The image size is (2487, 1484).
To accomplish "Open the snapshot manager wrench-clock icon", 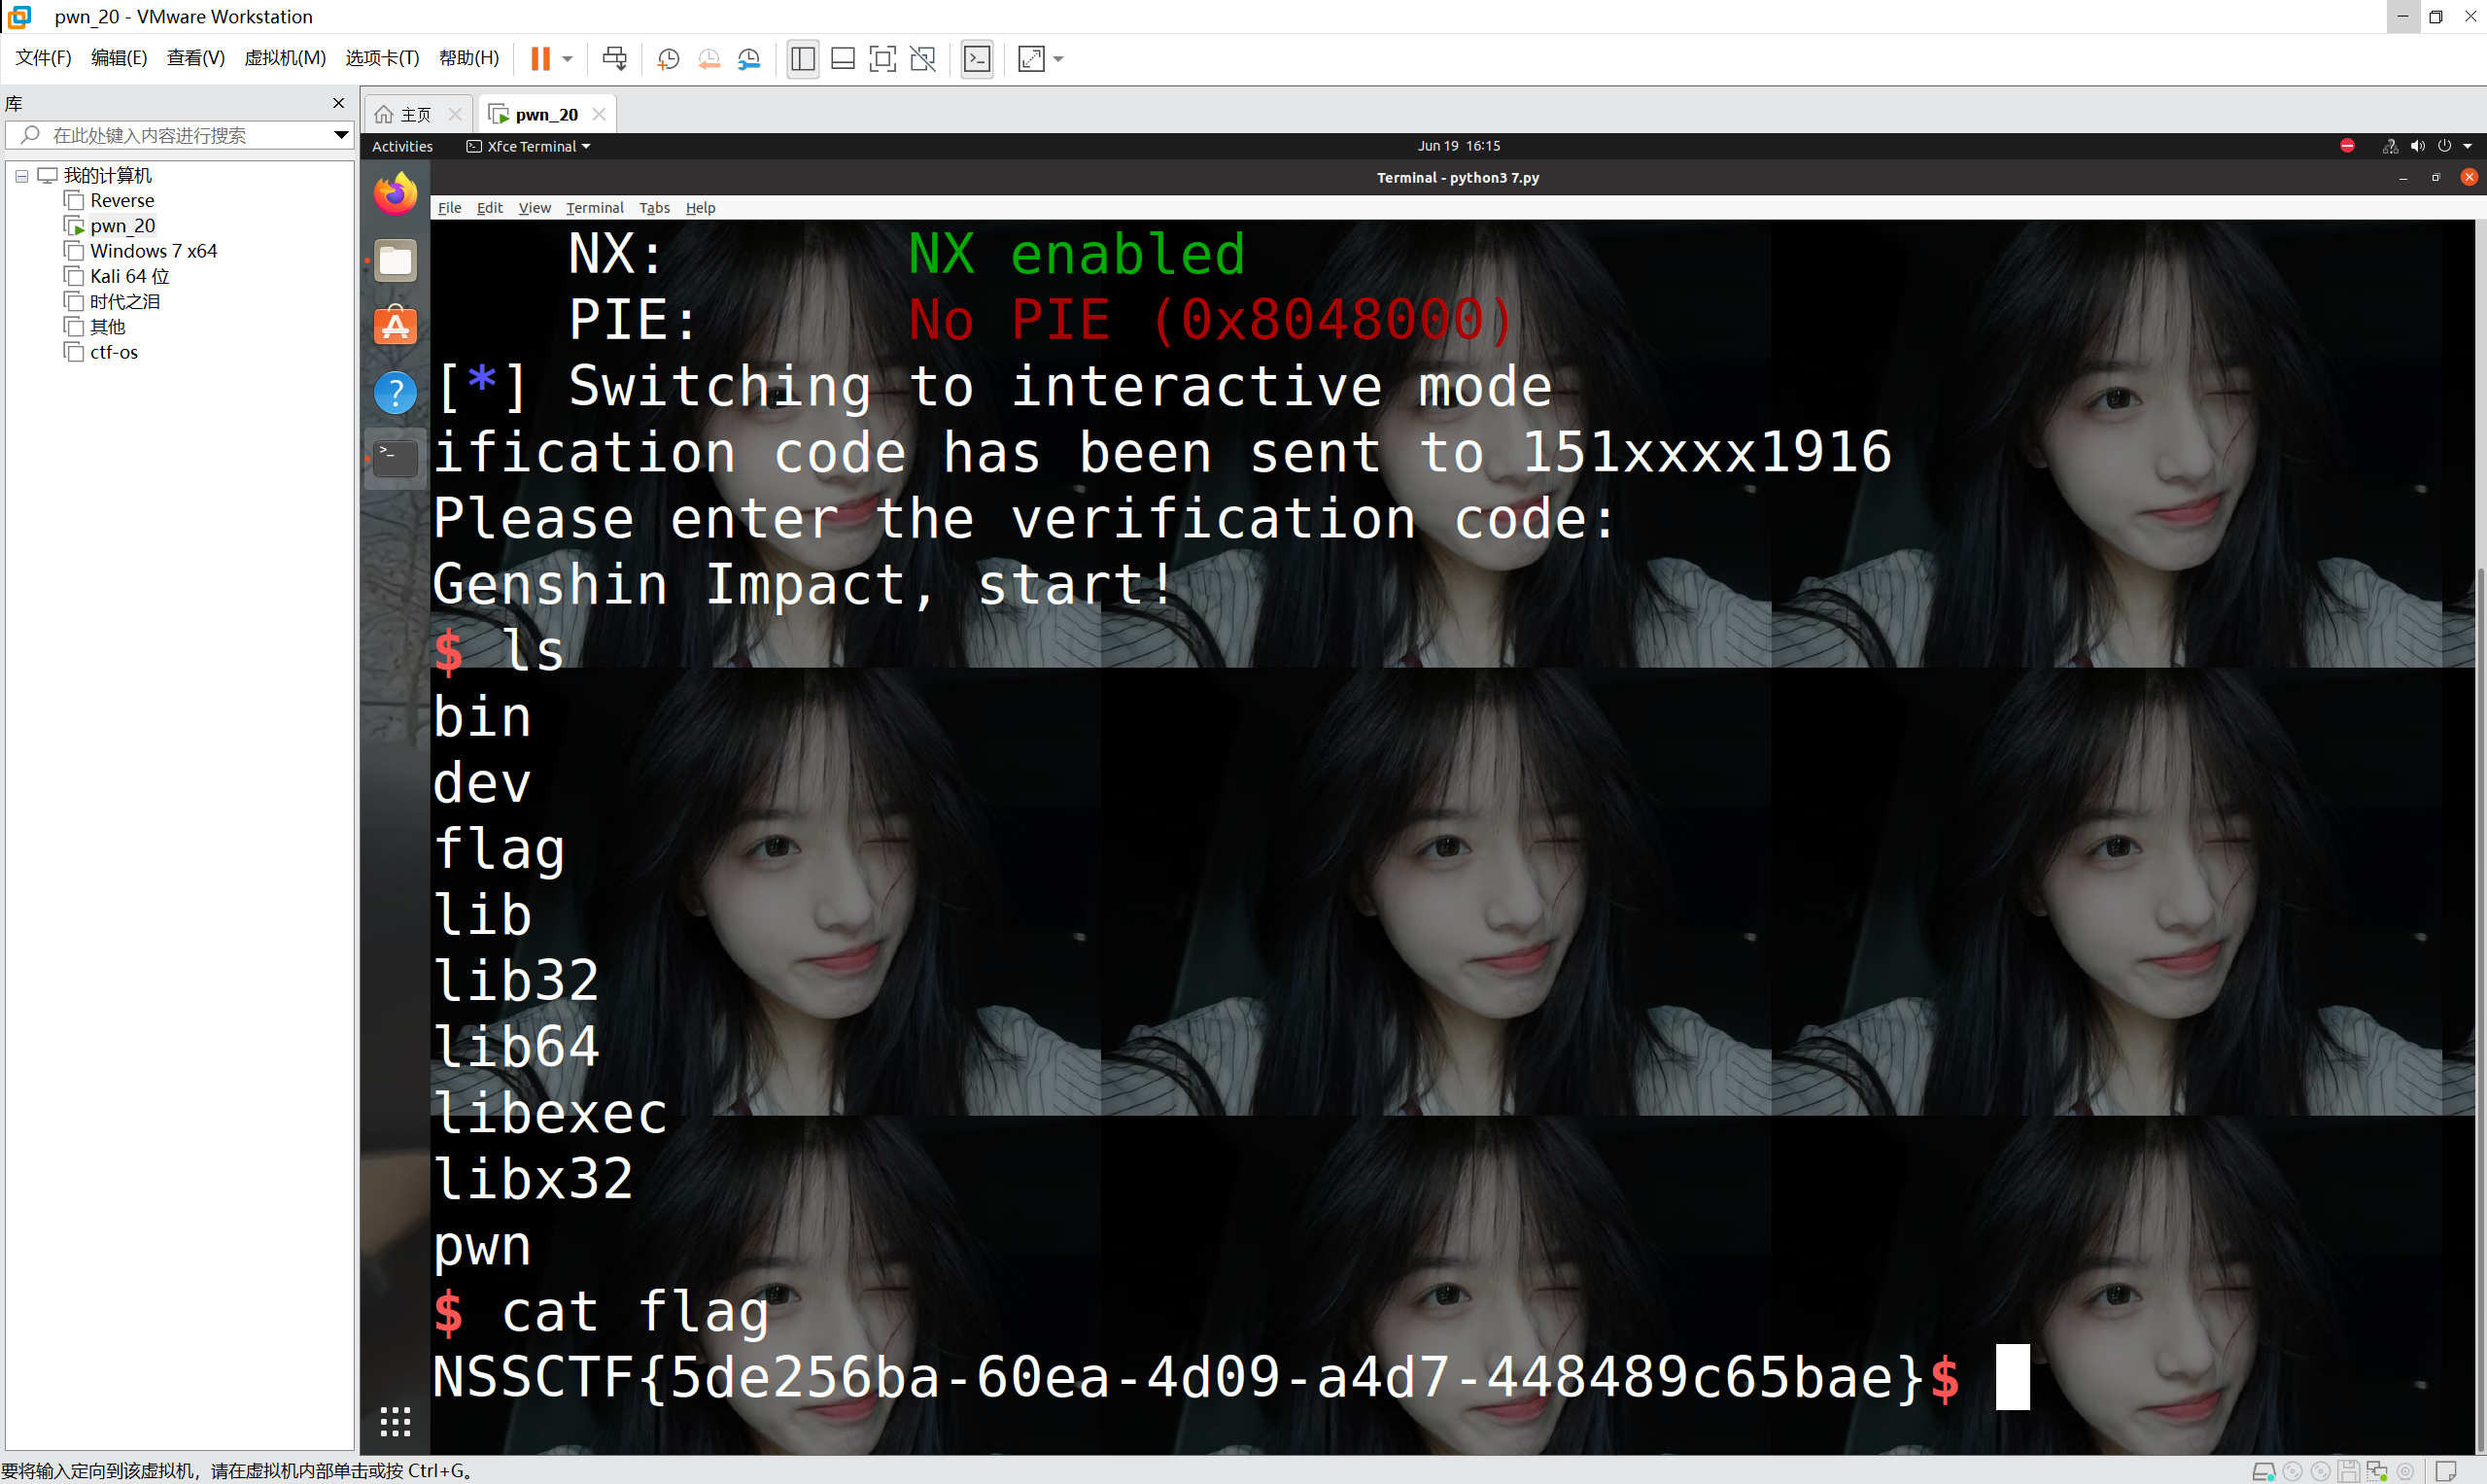I will [x=749, y=59].
